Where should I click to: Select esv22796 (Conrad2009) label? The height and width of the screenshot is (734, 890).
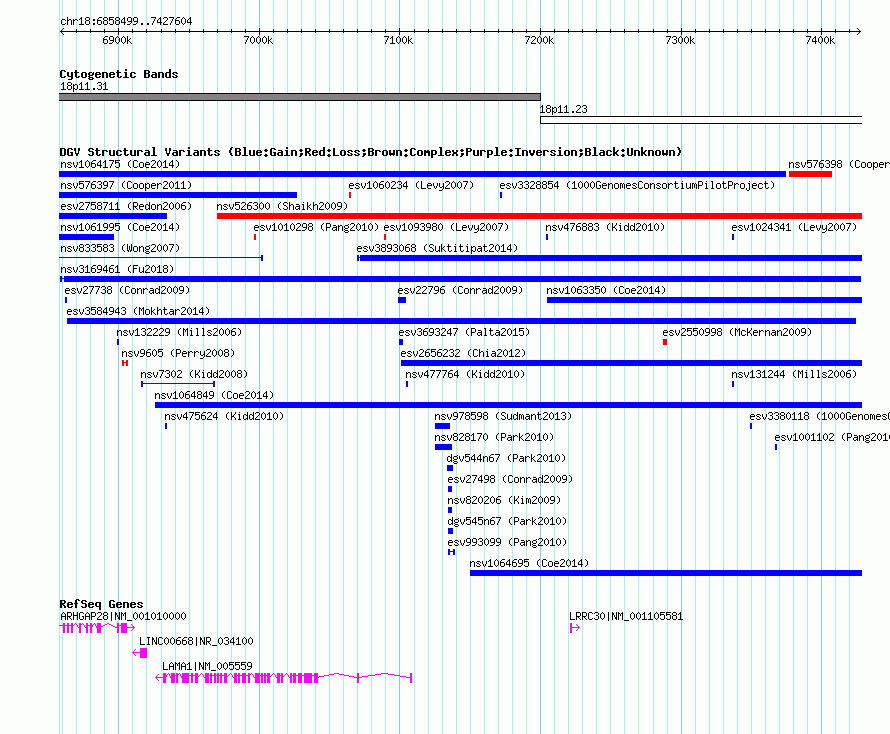click(460, 290)
